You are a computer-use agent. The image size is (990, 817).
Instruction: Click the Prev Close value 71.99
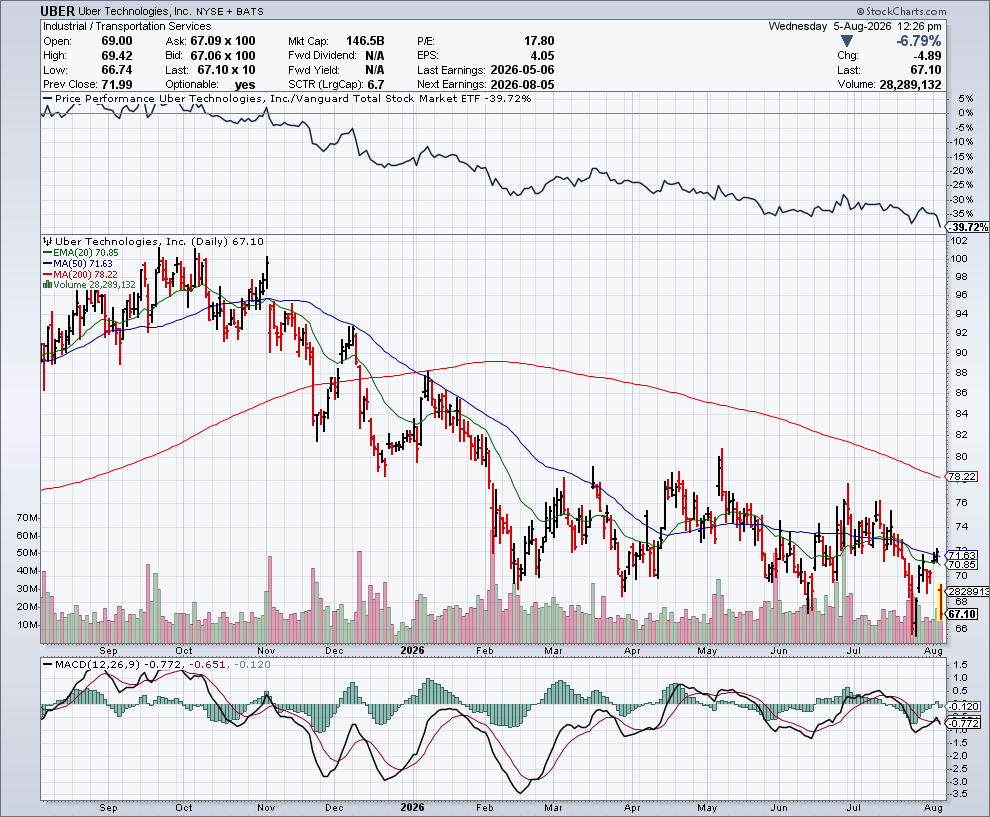[117, 85]
